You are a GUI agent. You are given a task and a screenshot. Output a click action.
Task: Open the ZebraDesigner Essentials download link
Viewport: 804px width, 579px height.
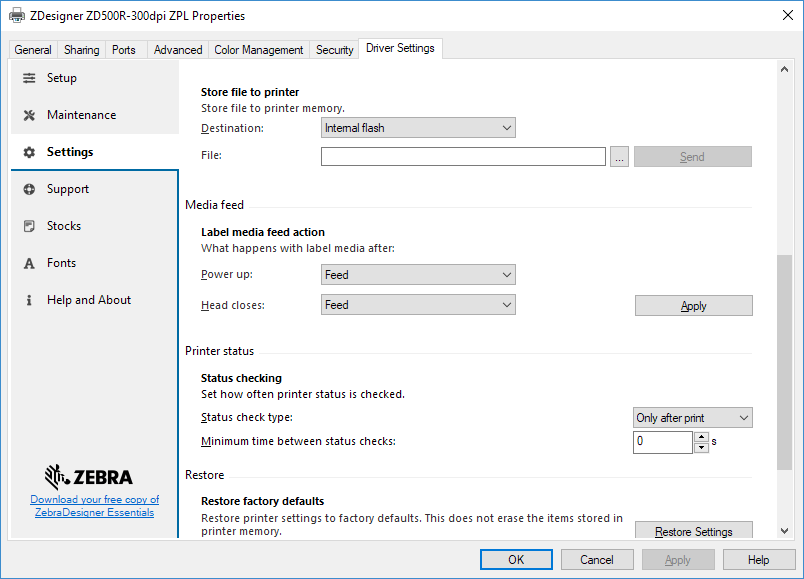94,505
